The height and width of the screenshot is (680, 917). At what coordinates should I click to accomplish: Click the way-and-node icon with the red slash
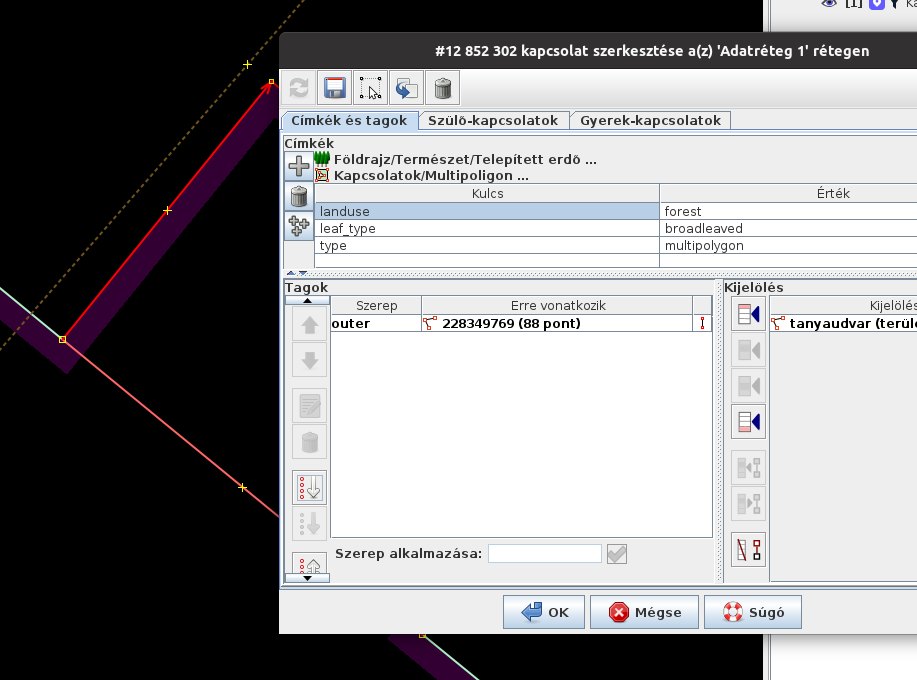point(749,550)
